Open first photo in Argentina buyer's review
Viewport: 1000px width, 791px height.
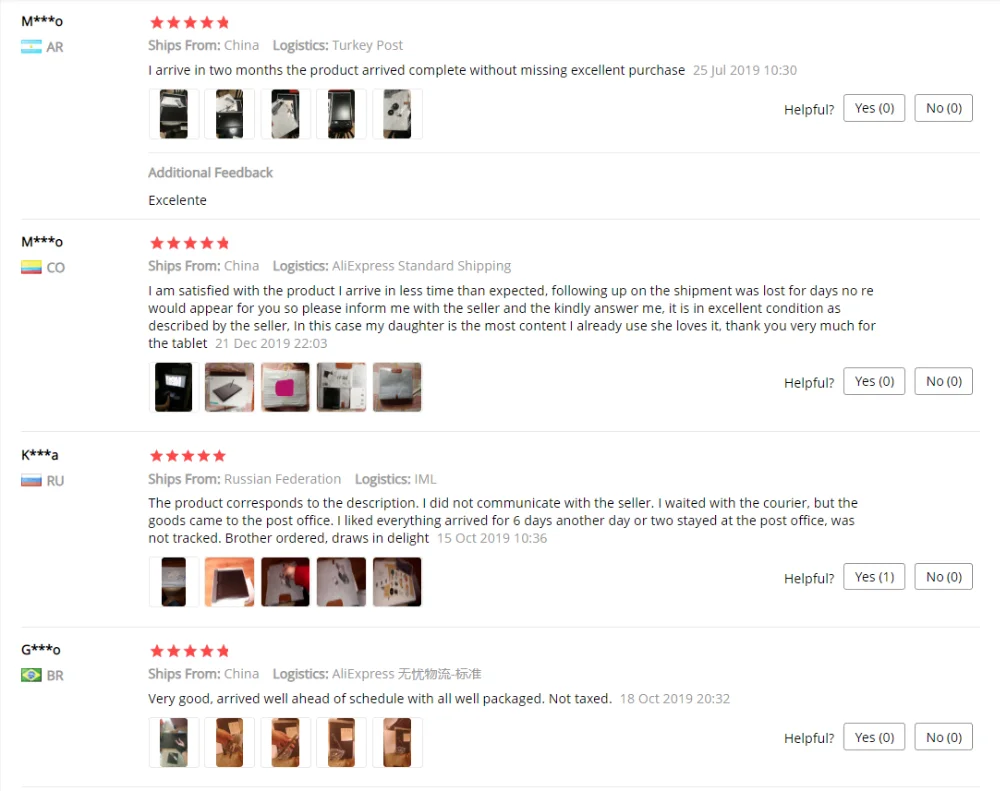coord(173,114)
